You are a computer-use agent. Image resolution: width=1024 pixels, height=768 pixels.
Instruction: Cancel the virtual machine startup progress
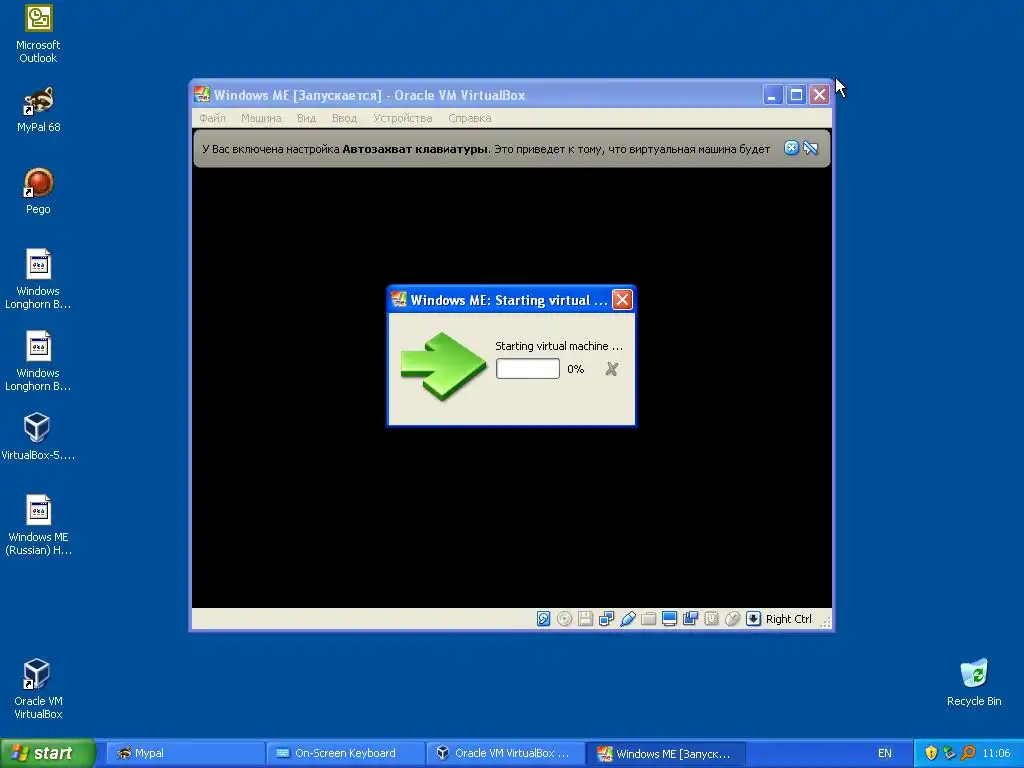pyautogui.click(x=612, y=369)
